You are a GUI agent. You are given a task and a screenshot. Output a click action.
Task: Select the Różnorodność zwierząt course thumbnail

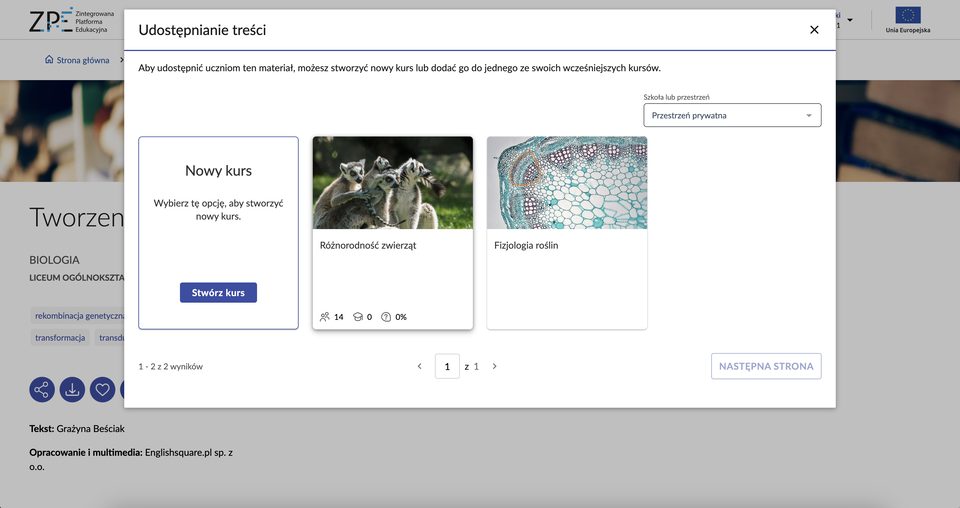click(x=392, y=183)
